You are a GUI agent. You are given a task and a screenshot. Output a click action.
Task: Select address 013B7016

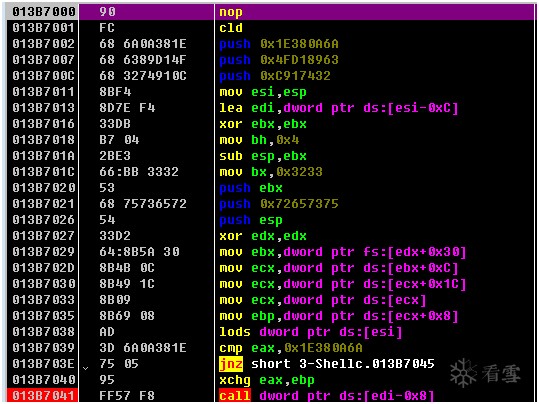pos(43,124)
